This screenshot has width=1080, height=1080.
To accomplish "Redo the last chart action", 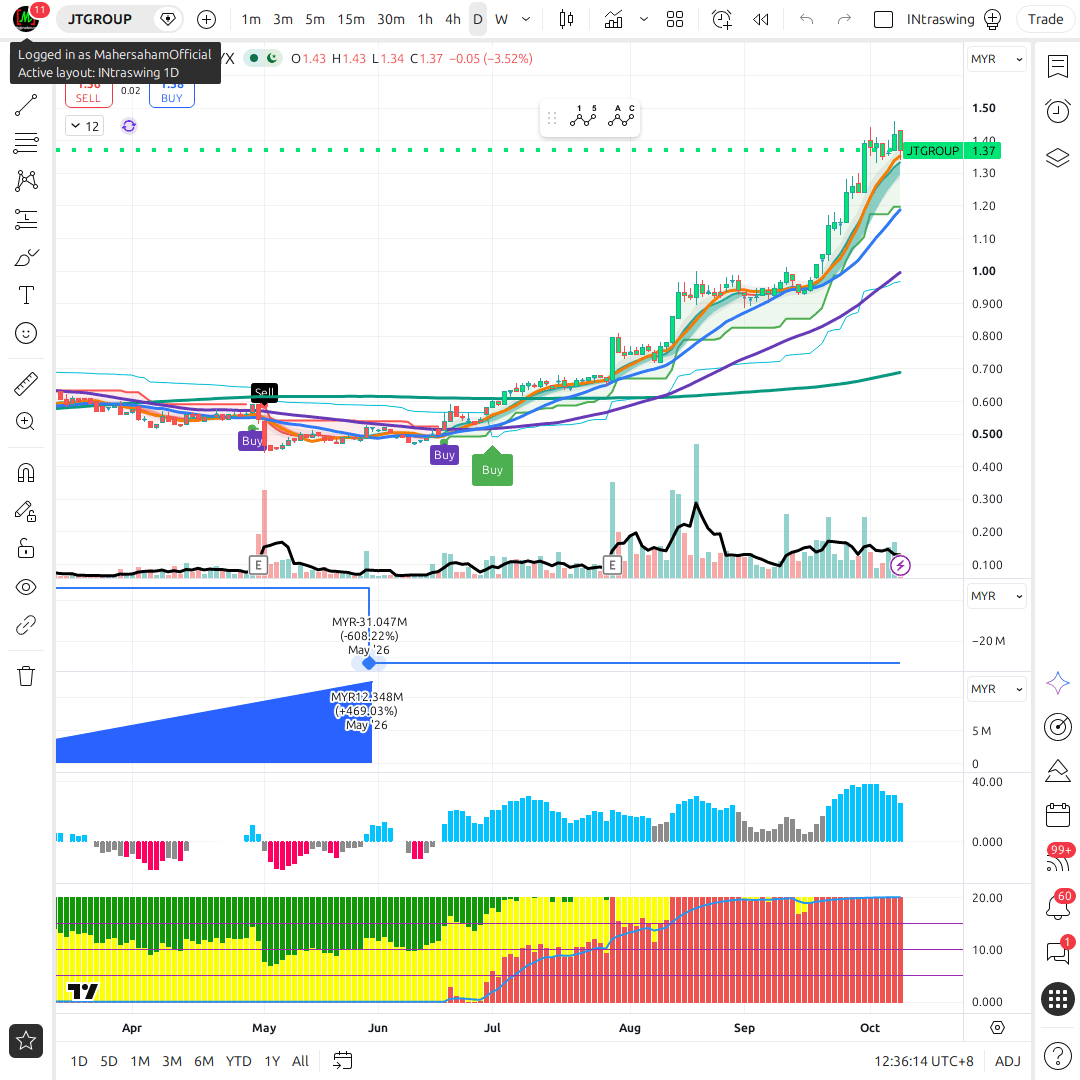I will [844, 19].
